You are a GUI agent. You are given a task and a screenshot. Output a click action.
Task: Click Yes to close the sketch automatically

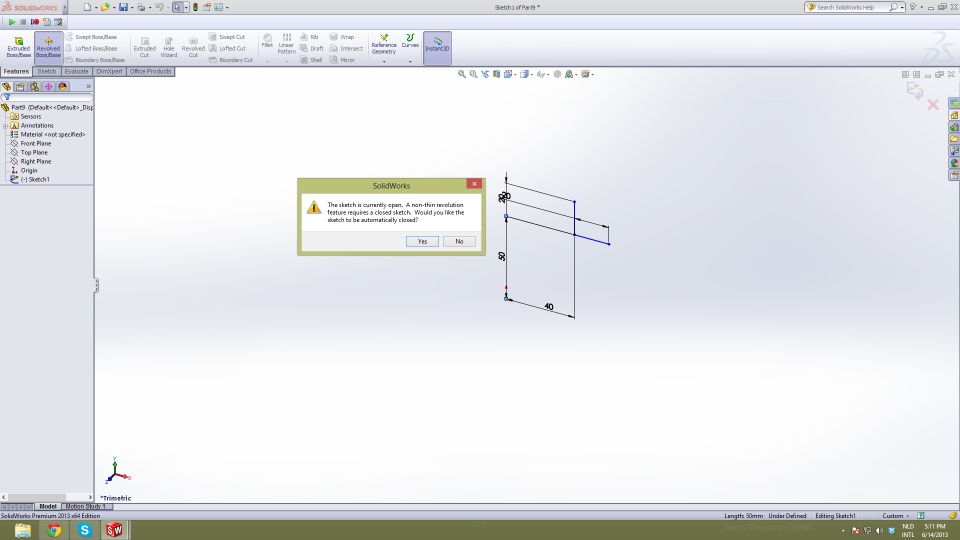tap(422, 241)
